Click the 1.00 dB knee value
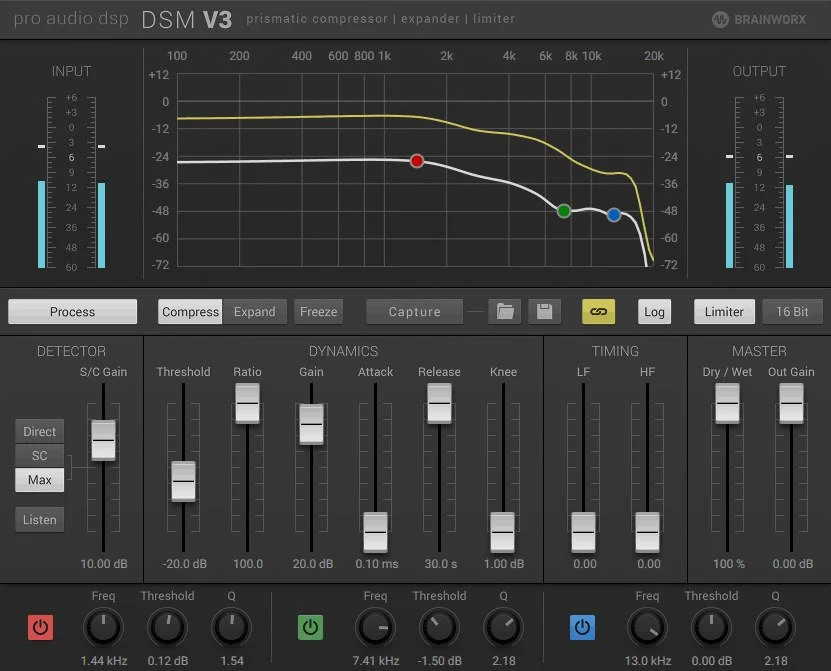 point(504,564)
